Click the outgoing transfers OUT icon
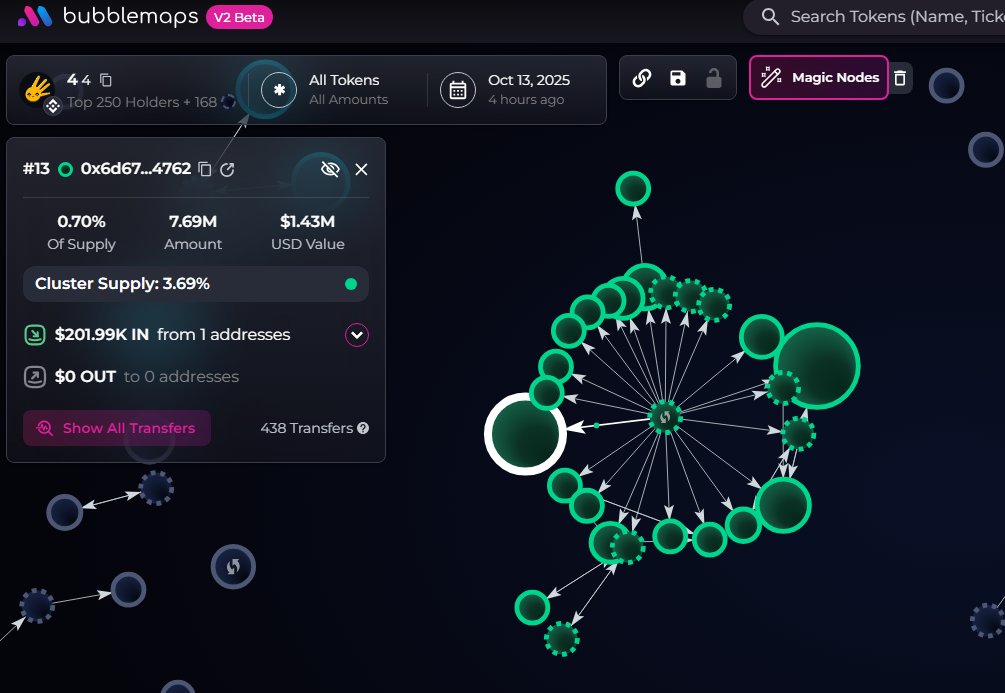The height and width of the screenshot is (693, 1005). tap(35, 377)
